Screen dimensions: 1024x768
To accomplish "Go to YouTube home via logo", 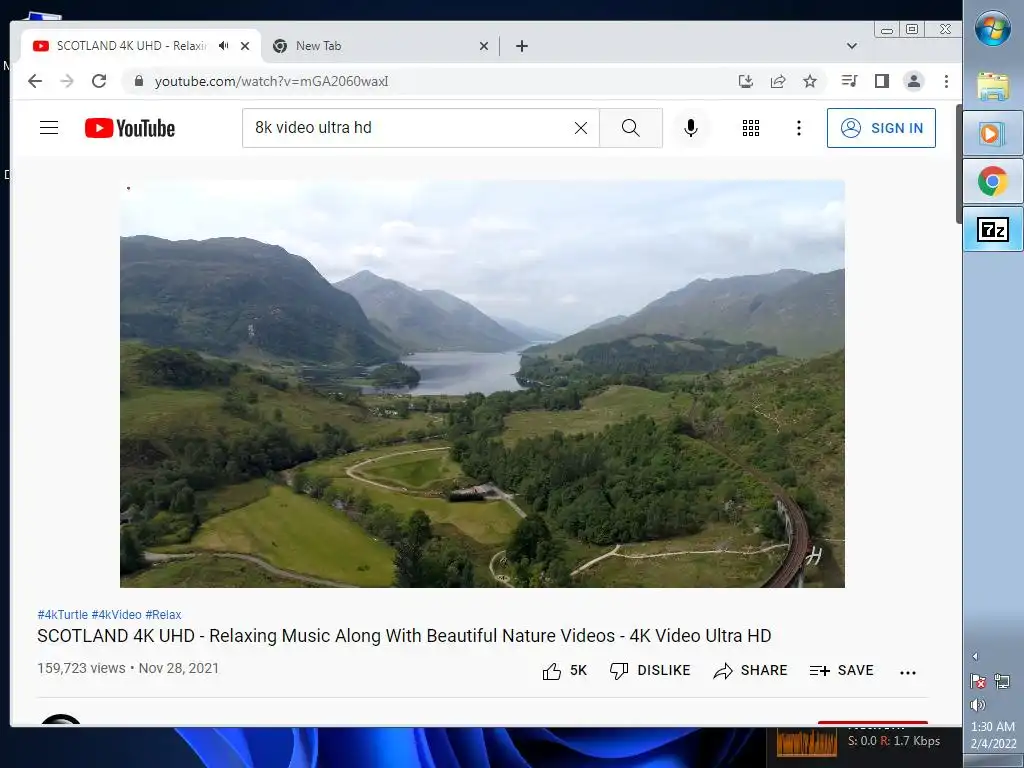I will click(x=130, y=128).
